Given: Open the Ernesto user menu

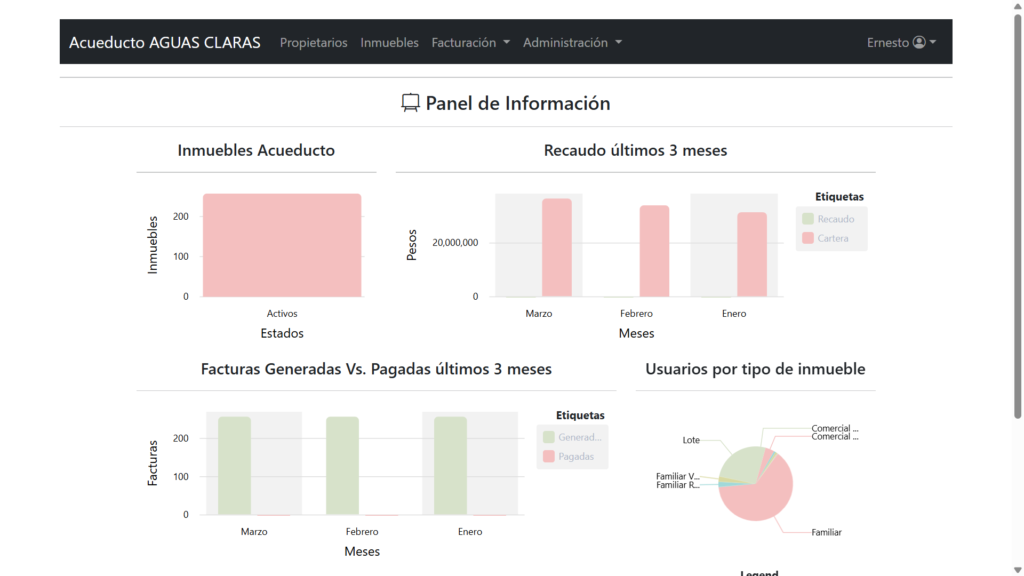Looking at the screenshot, I should [901, 43].
